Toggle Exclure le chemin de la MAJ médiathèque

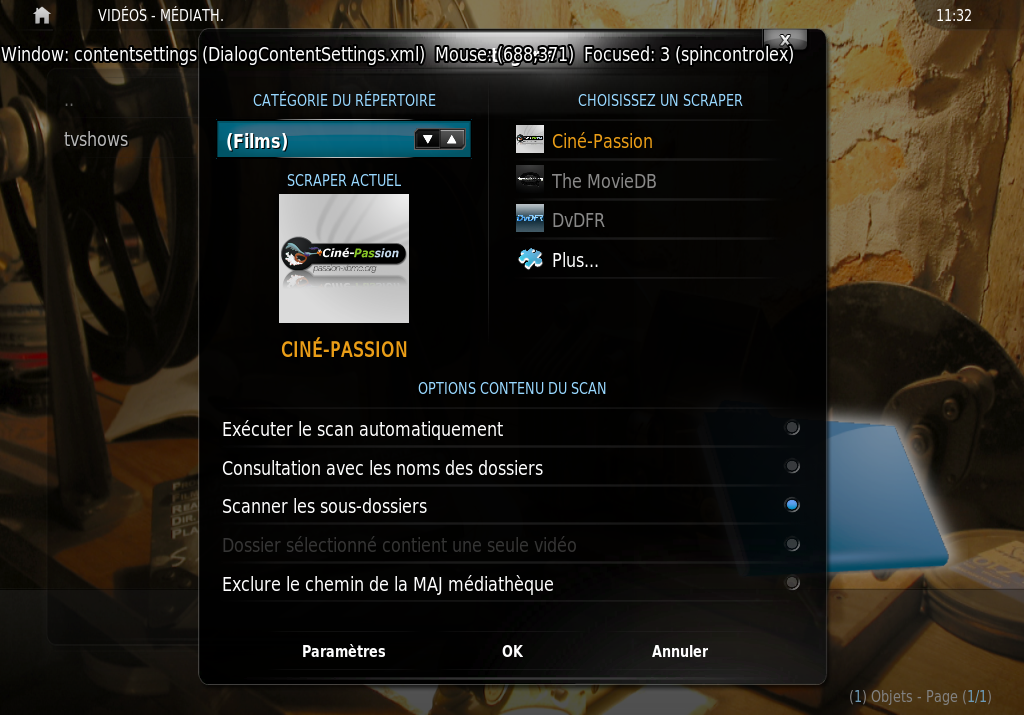(x=511, y=583)
